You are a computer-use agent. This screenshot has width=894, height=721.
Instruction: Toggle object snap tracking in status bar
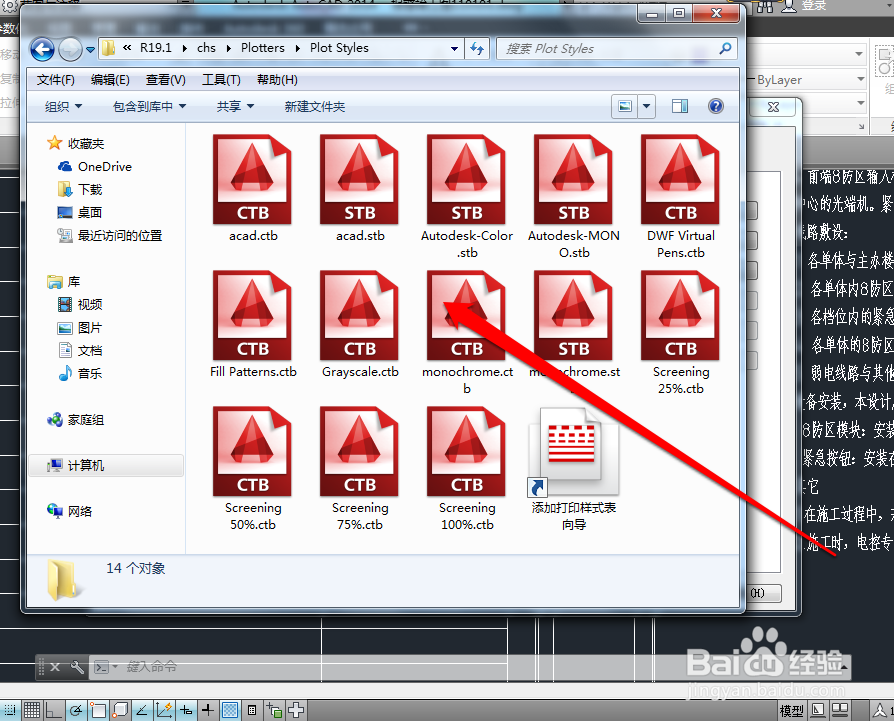click(141, 710)
